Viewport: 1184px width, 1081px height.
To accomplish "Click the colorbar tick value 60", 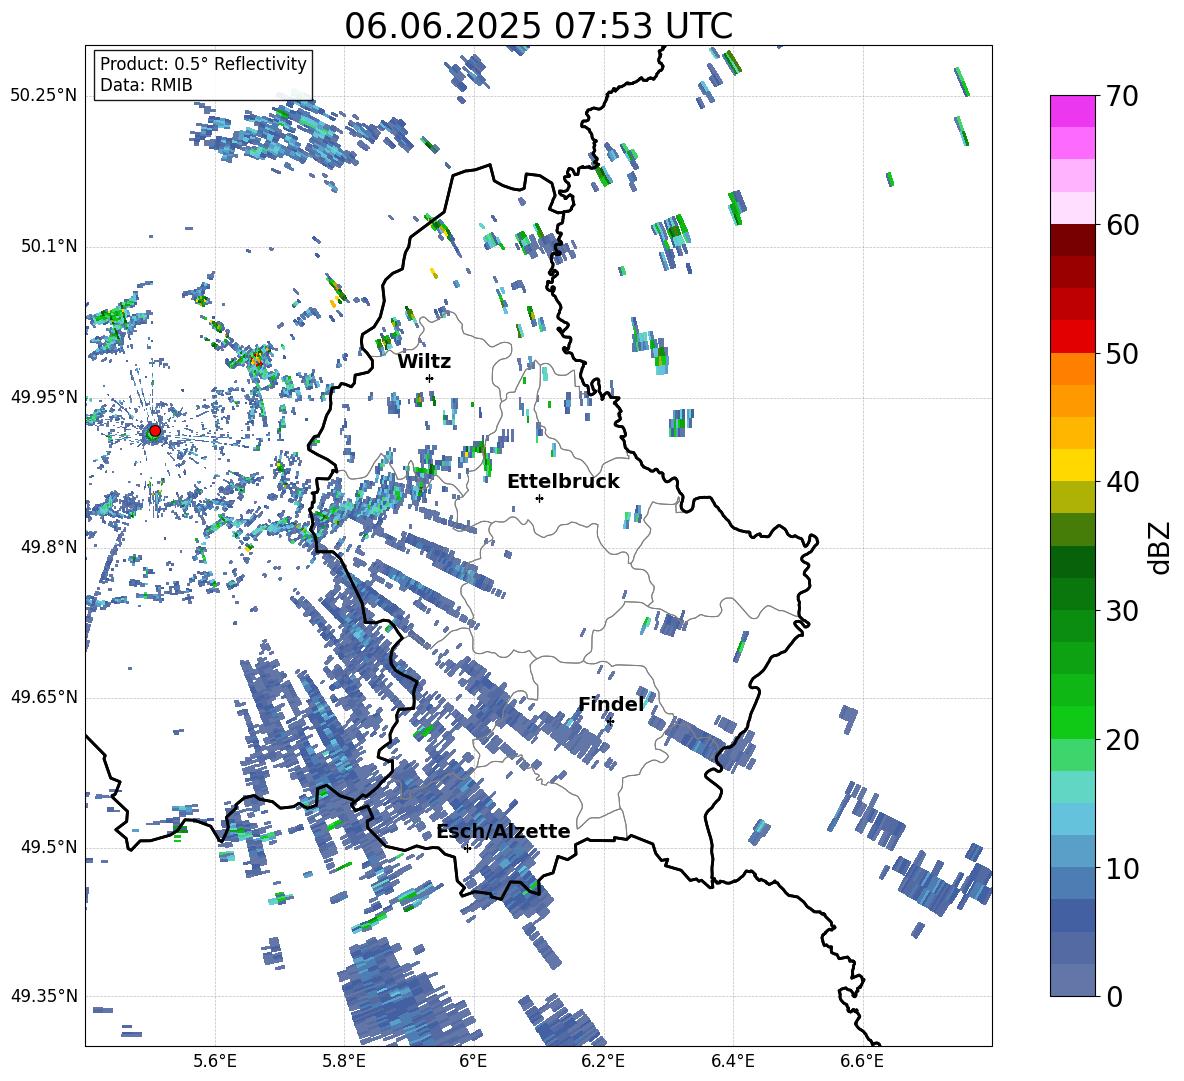I will [1123, 225].
